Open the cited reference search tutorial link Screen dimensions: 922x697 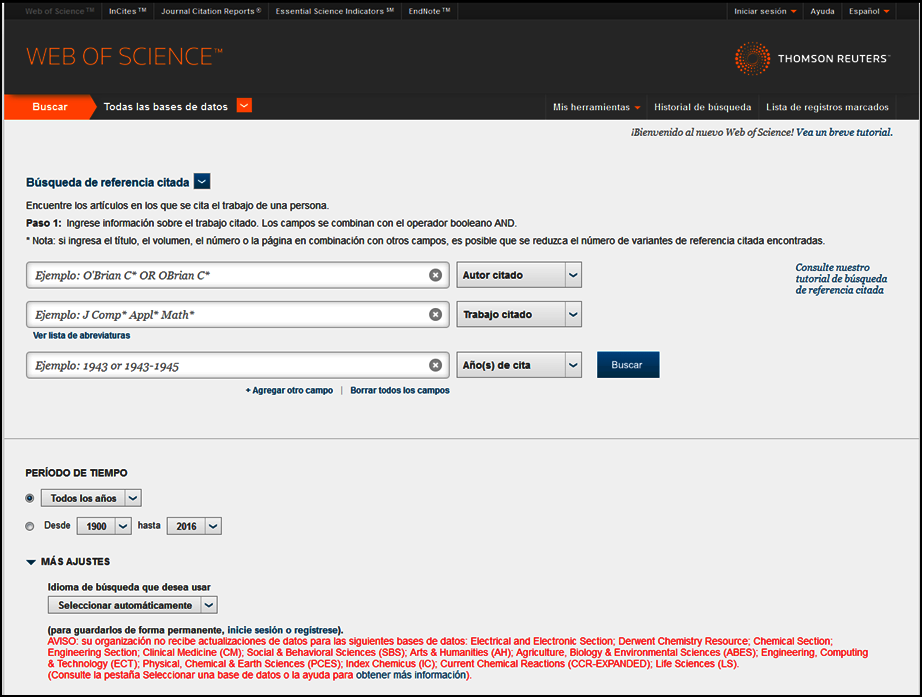[841, 279]
